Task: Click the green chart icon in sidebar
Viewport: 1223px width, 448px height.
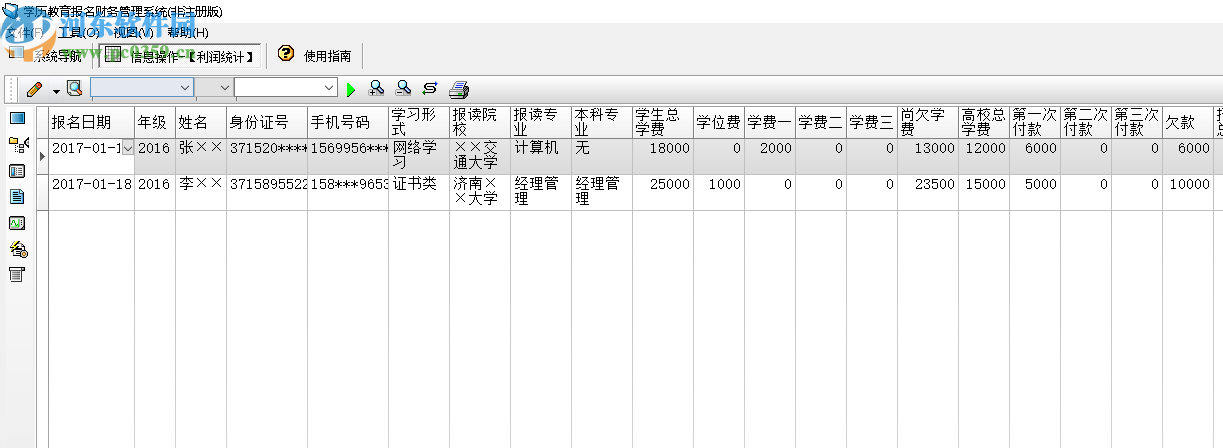Action: [17, 223]
